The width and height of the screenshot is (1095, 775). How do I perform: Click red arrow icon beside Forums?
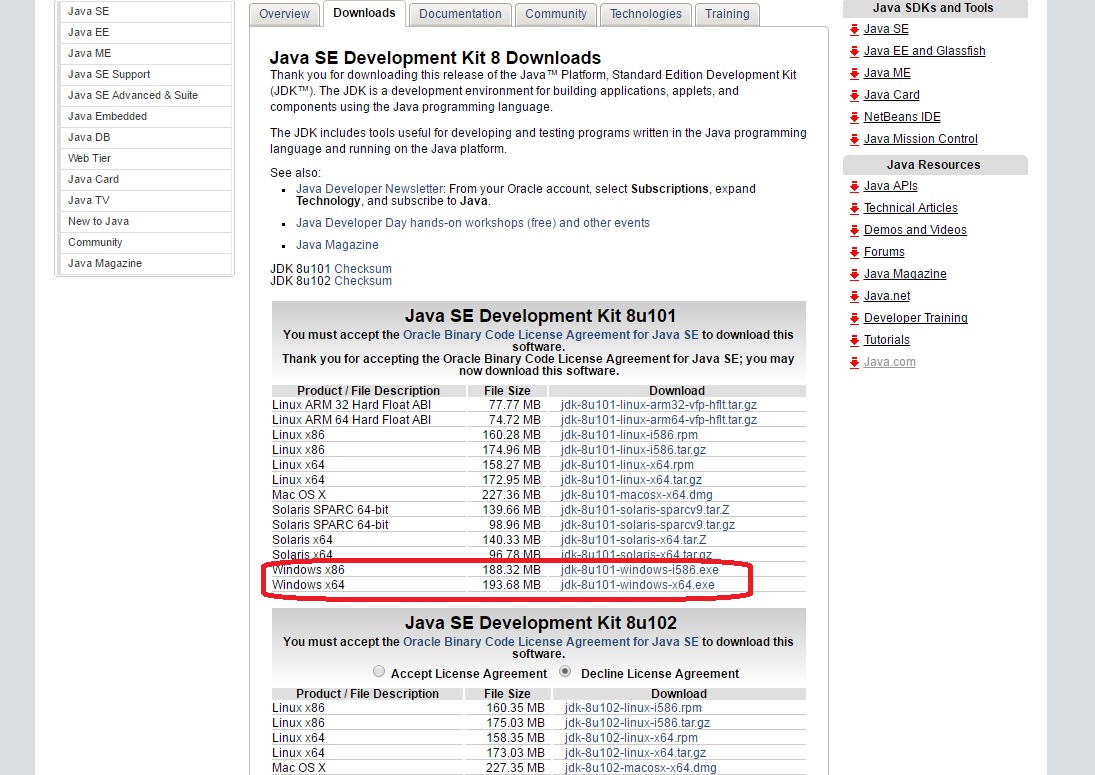(854, 253)
